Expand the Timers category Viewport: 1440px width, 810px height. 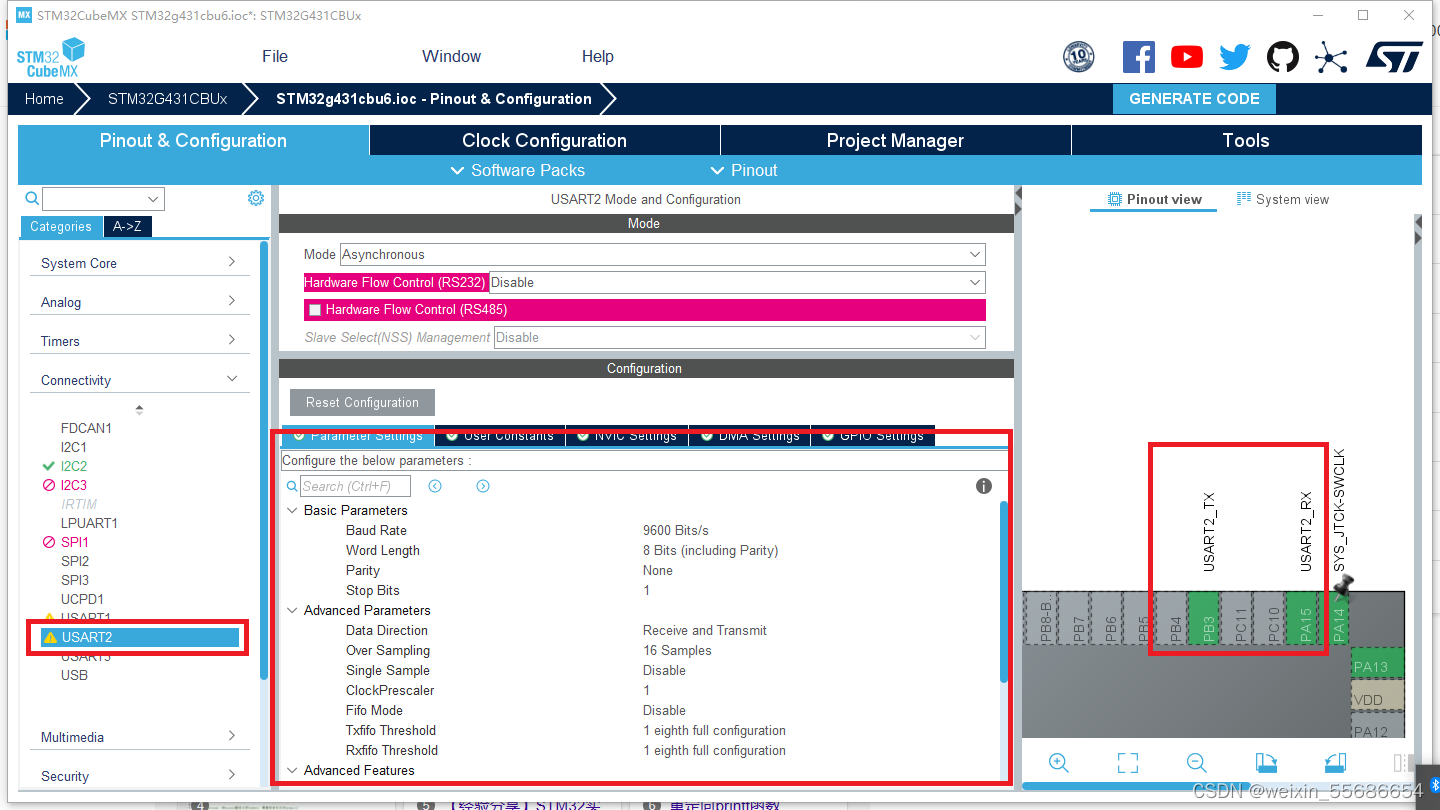139,341
